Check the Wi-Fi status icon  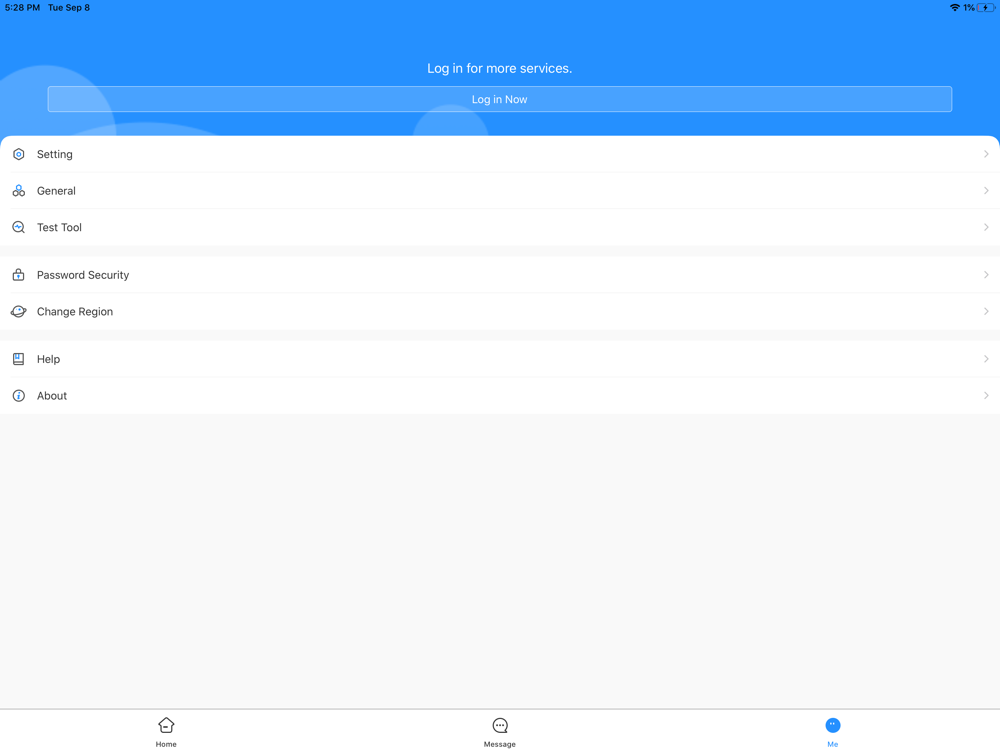(955, 8)
